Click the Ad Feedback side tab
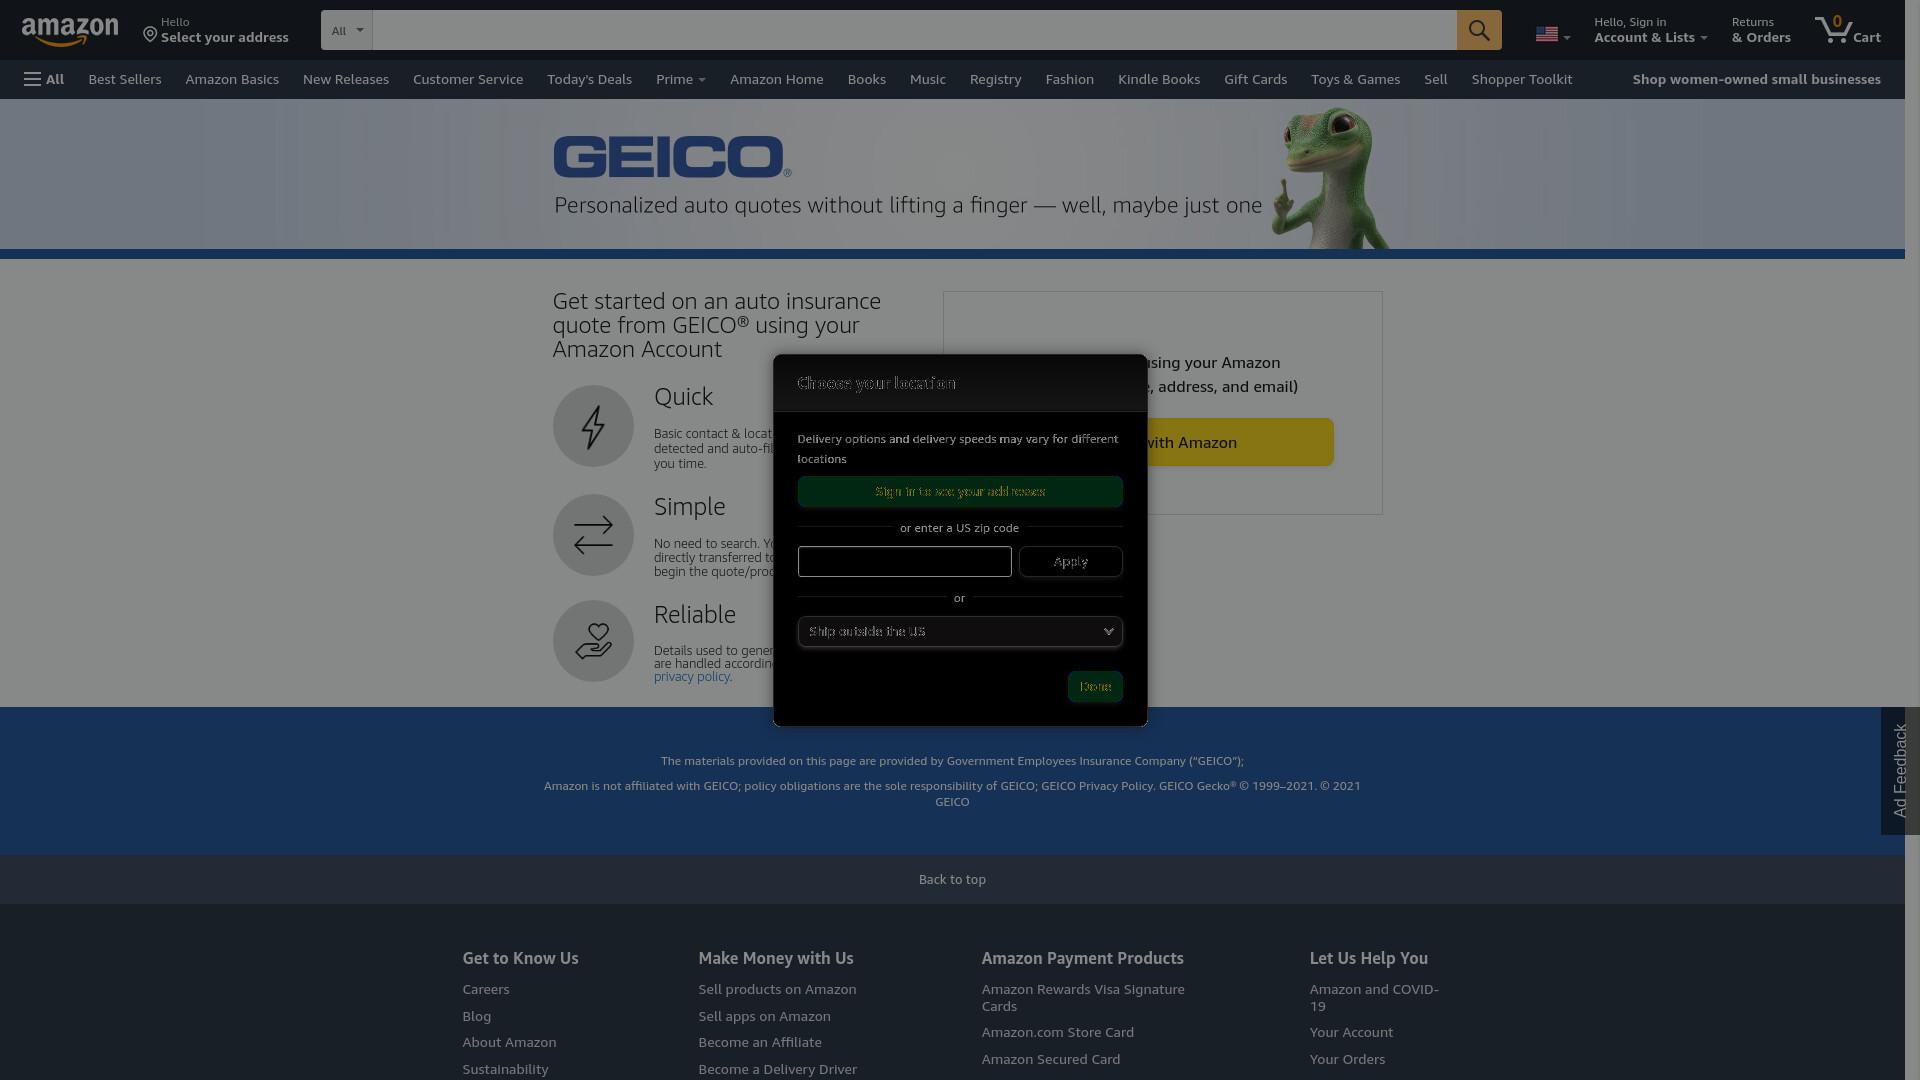This screenshot has width=1920, height=1080. pyautogui.click(x=1900, y=771)
